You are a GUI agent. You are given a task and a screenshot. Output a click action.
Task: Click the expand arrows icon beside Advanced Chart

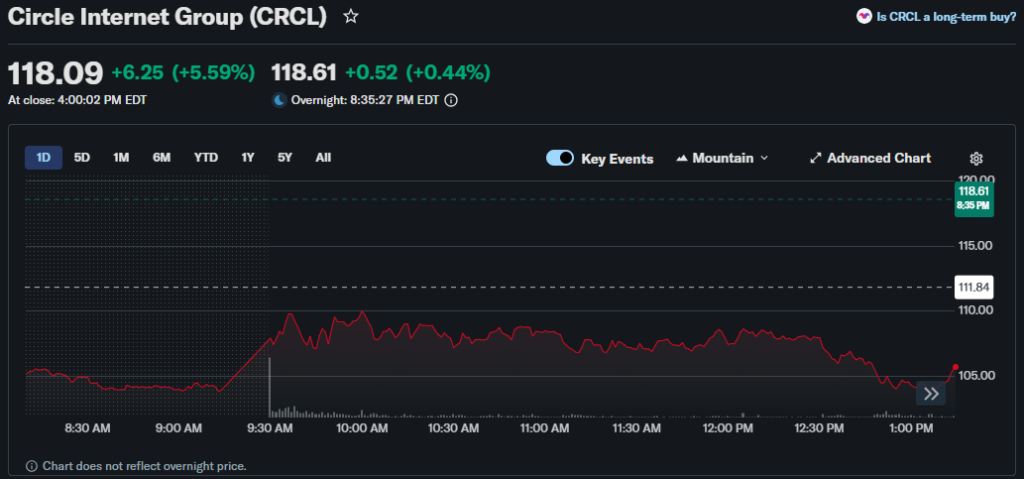815,158
